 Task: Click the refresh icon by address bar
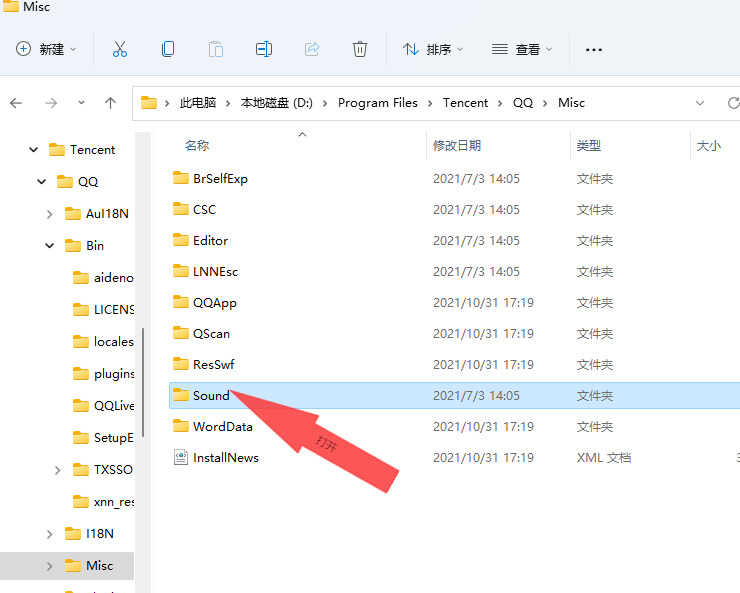point(733,103)
